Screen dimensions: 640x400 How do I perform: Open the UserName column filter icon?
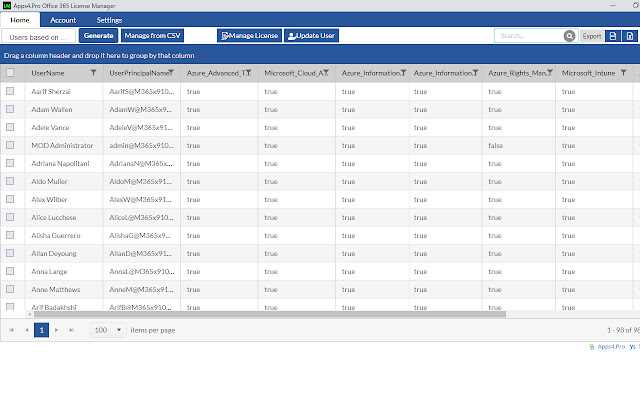(x=93, y=73)
